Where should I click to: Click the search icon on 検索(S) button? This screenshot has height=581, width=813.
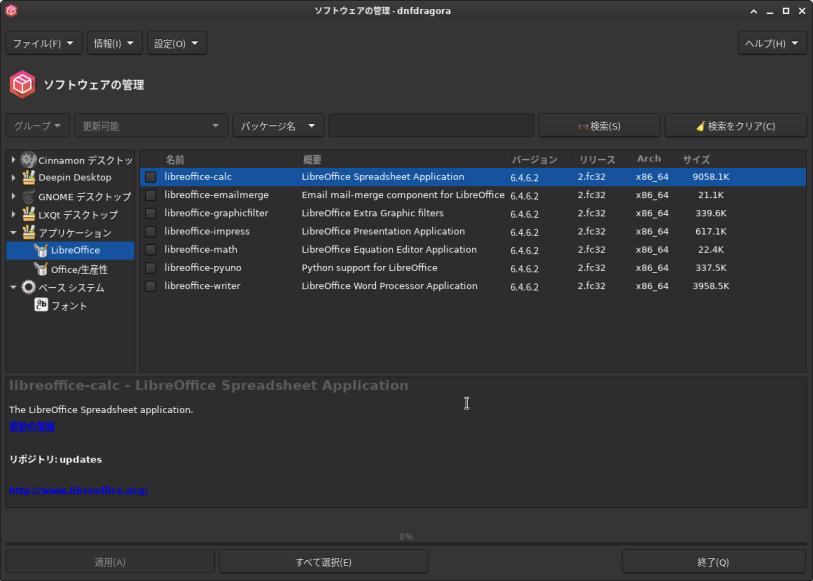pos(583,126)
